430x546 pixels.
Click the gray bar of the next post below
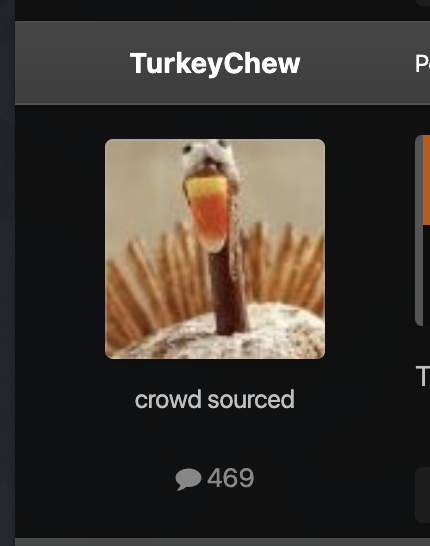[x=222, y=542]
